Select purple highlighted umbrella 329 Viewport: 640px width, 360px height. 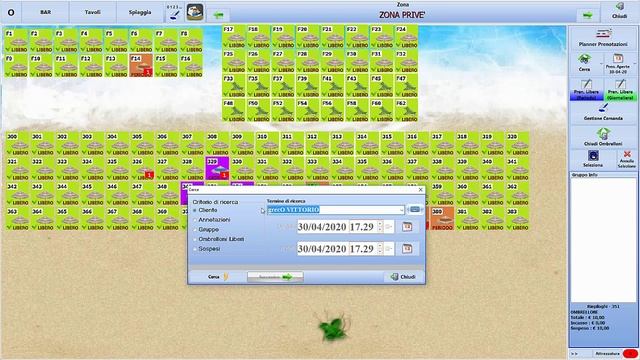pos(218,169)
